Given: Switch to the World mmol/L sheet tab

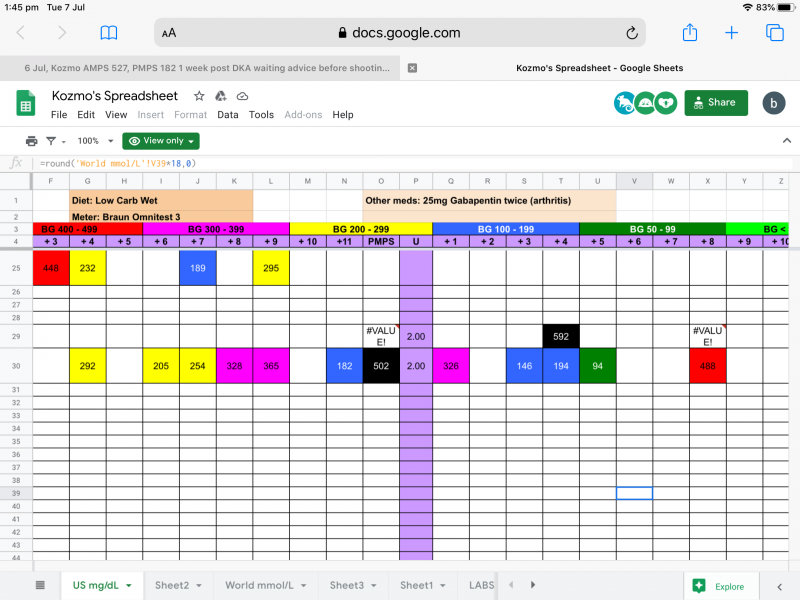Looking at the screenshot, I should pyautogui.click(x=259, y=585).
